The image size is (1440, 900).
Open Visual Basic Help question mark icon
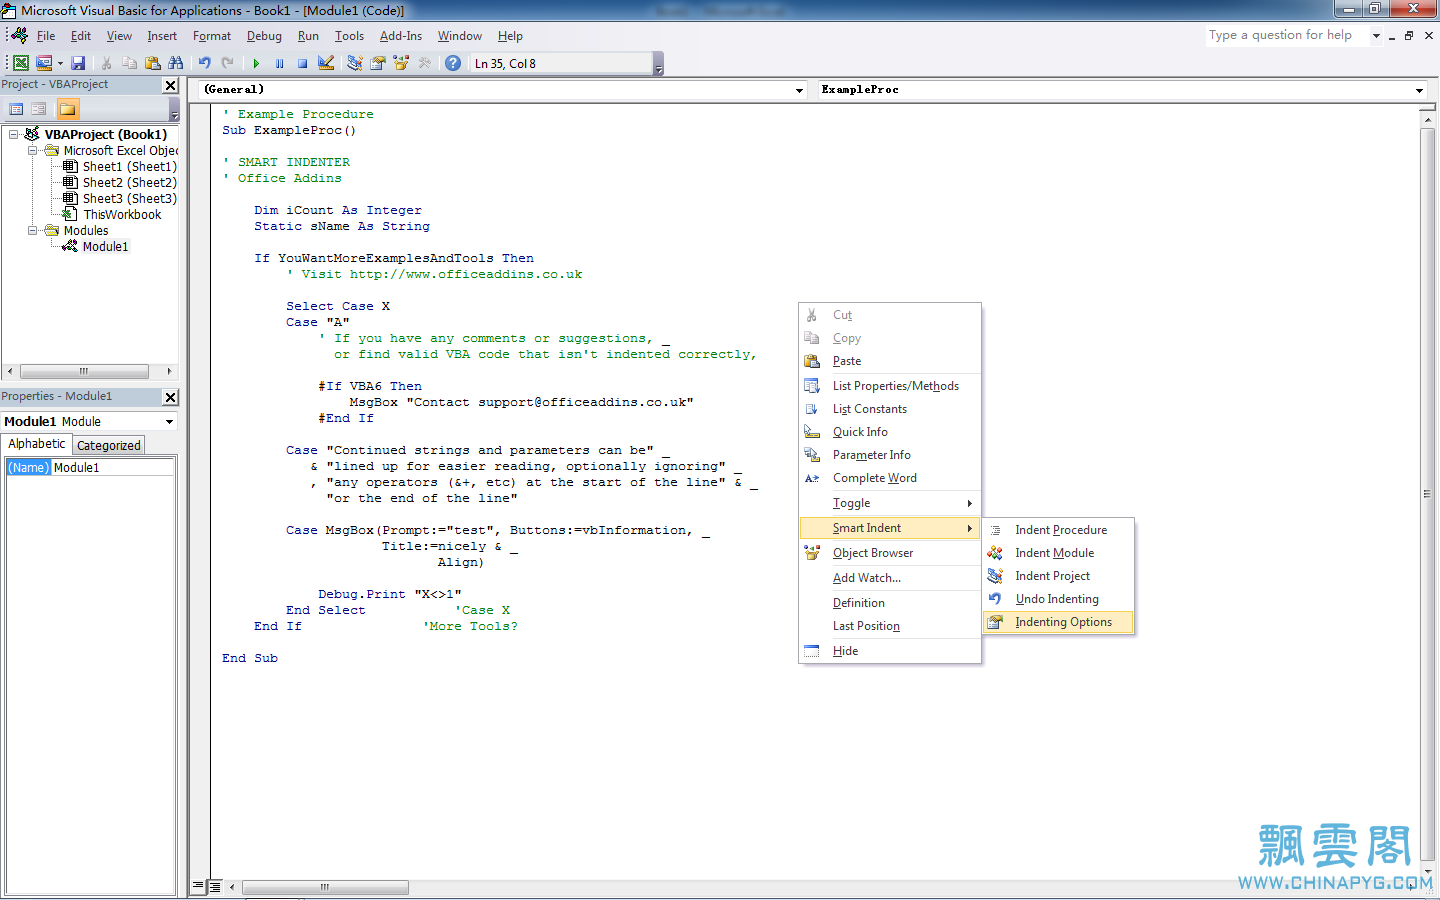[453, 63]
